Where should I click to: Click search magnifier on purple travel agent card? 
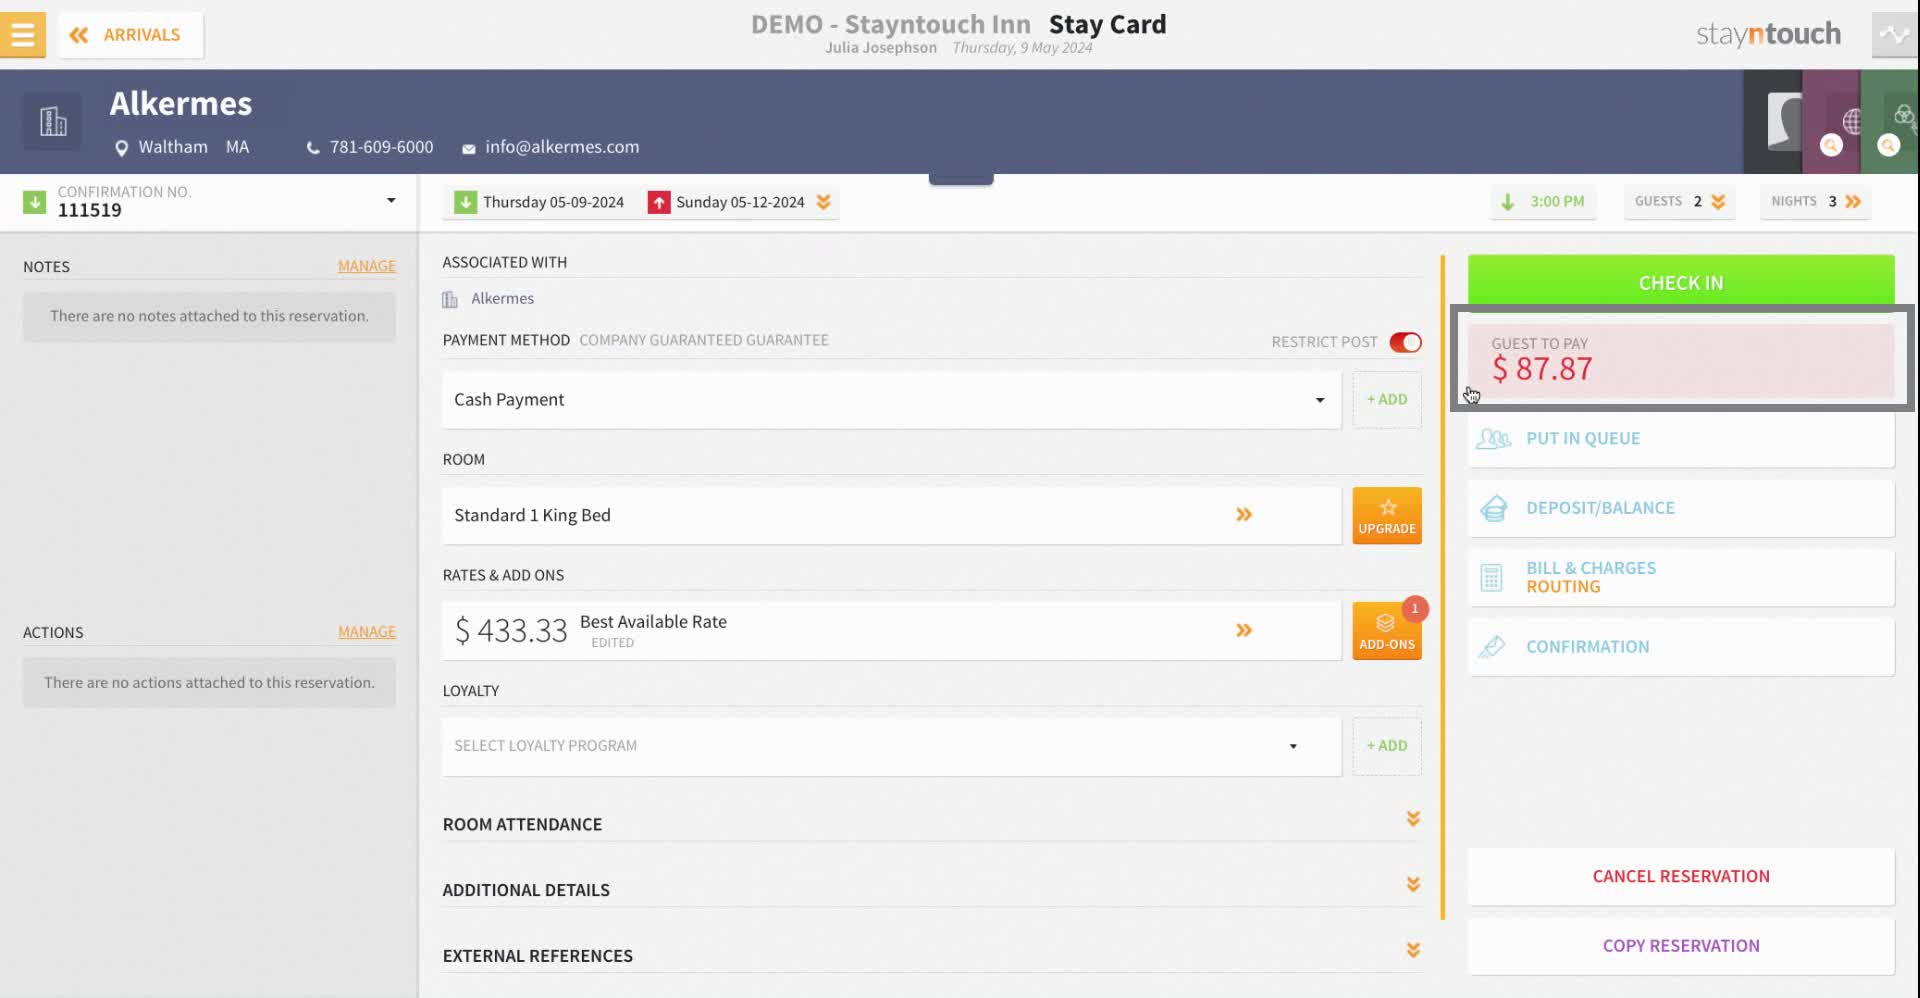[x=1831, y=145]
